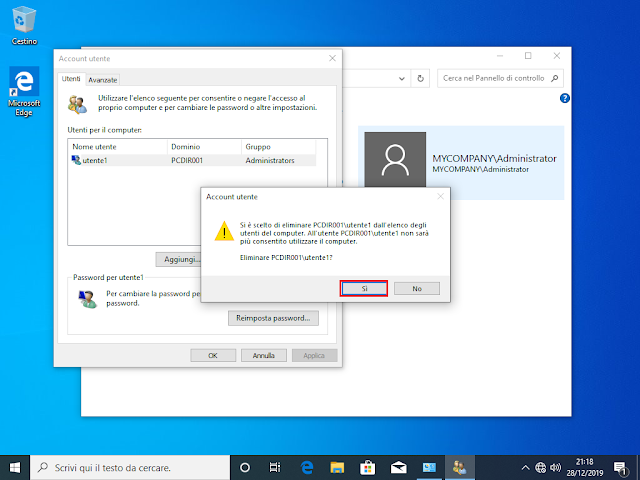
Task: Click the utente1 user icon in list
Action: (x=76, y=160)
